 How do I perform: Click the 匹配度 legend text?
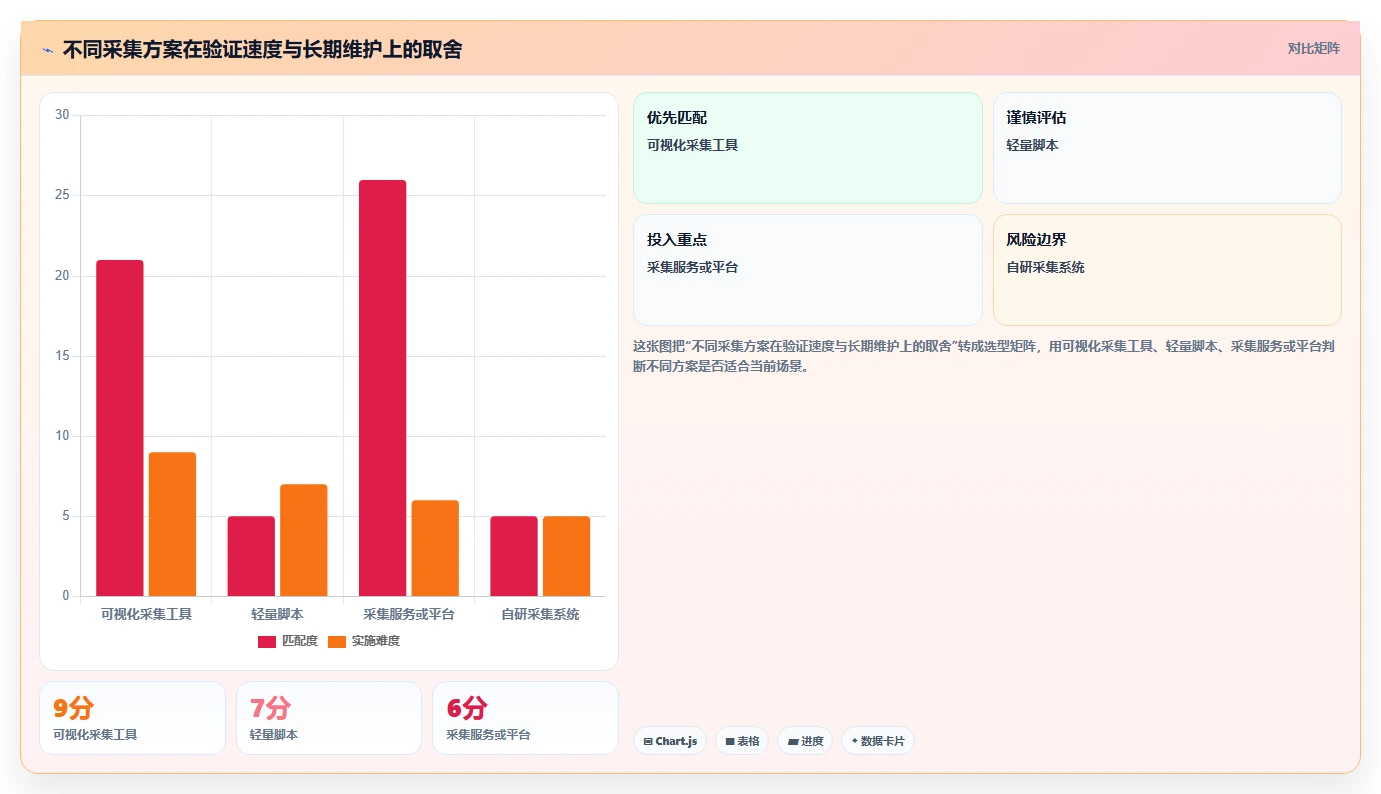pos(299,641)
